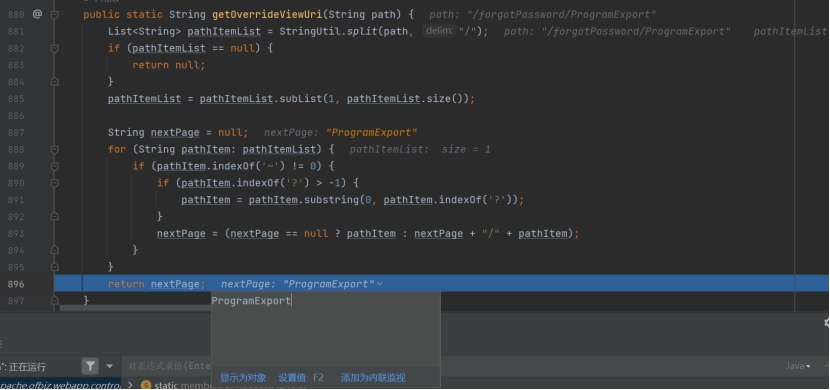Image resolution: width=830 pixels, height=390 pixels.
Task: Click the pache.ofbiz.webapp.contro stack frame row
Action: [x=60, y=385]
